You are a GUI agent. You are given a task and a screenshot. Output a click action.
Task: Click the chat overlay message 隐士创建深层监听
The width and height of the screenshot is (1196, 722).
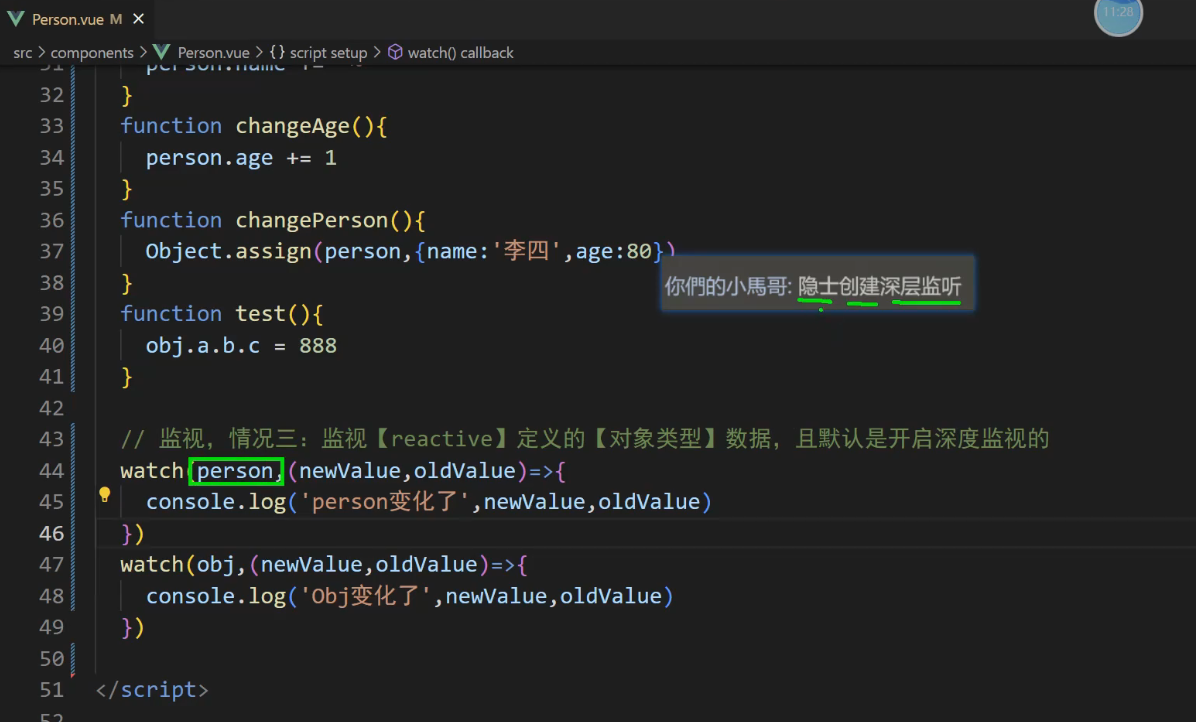pos(879,287)
